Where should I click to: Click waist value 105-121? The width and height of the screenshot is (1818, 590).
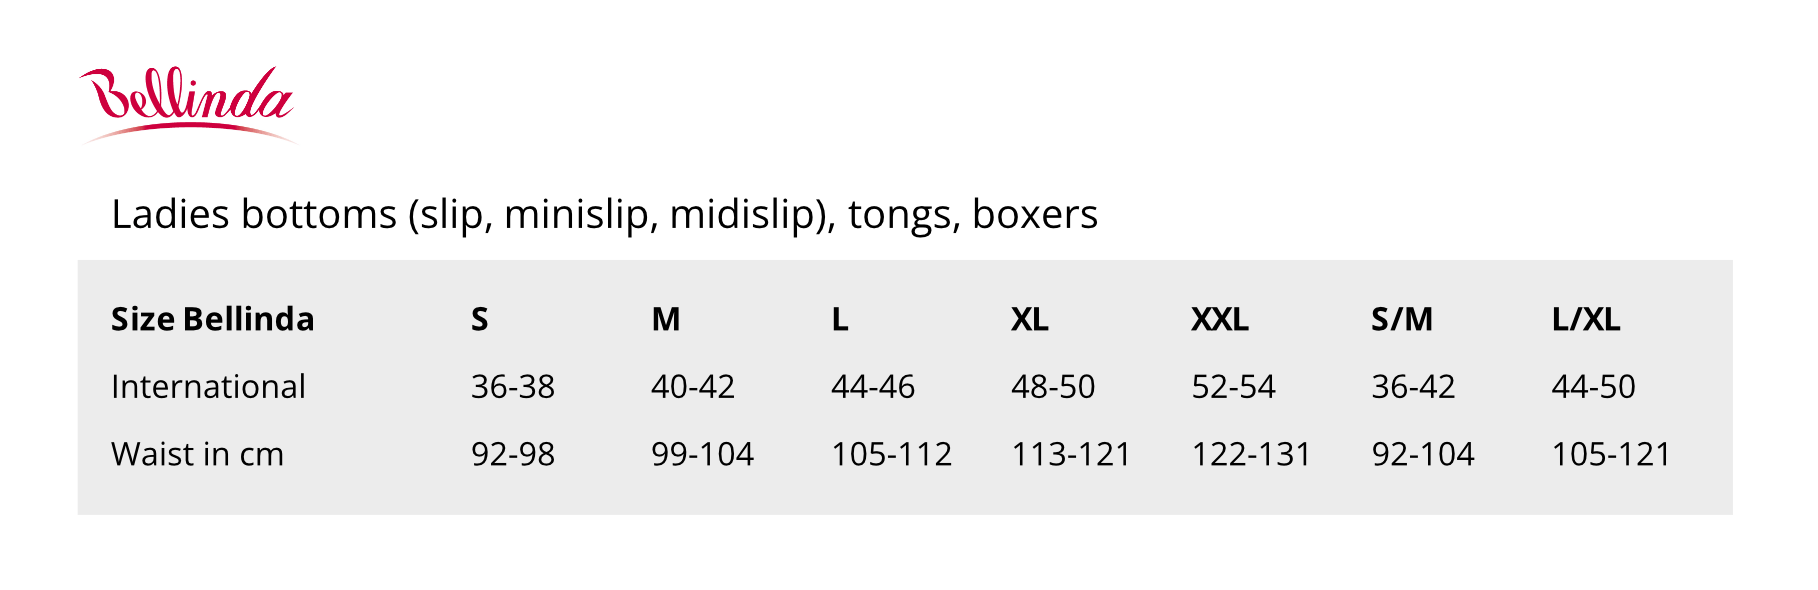point(1611,455)
